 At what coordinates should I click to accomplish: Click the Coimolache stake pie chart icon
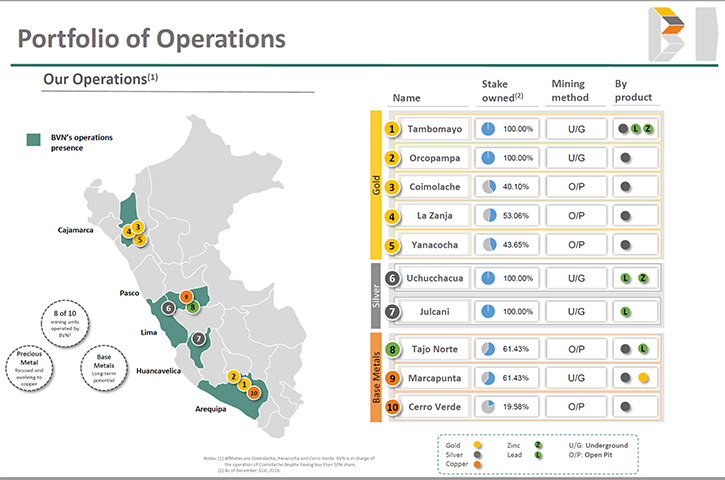[x=489, y=187]
